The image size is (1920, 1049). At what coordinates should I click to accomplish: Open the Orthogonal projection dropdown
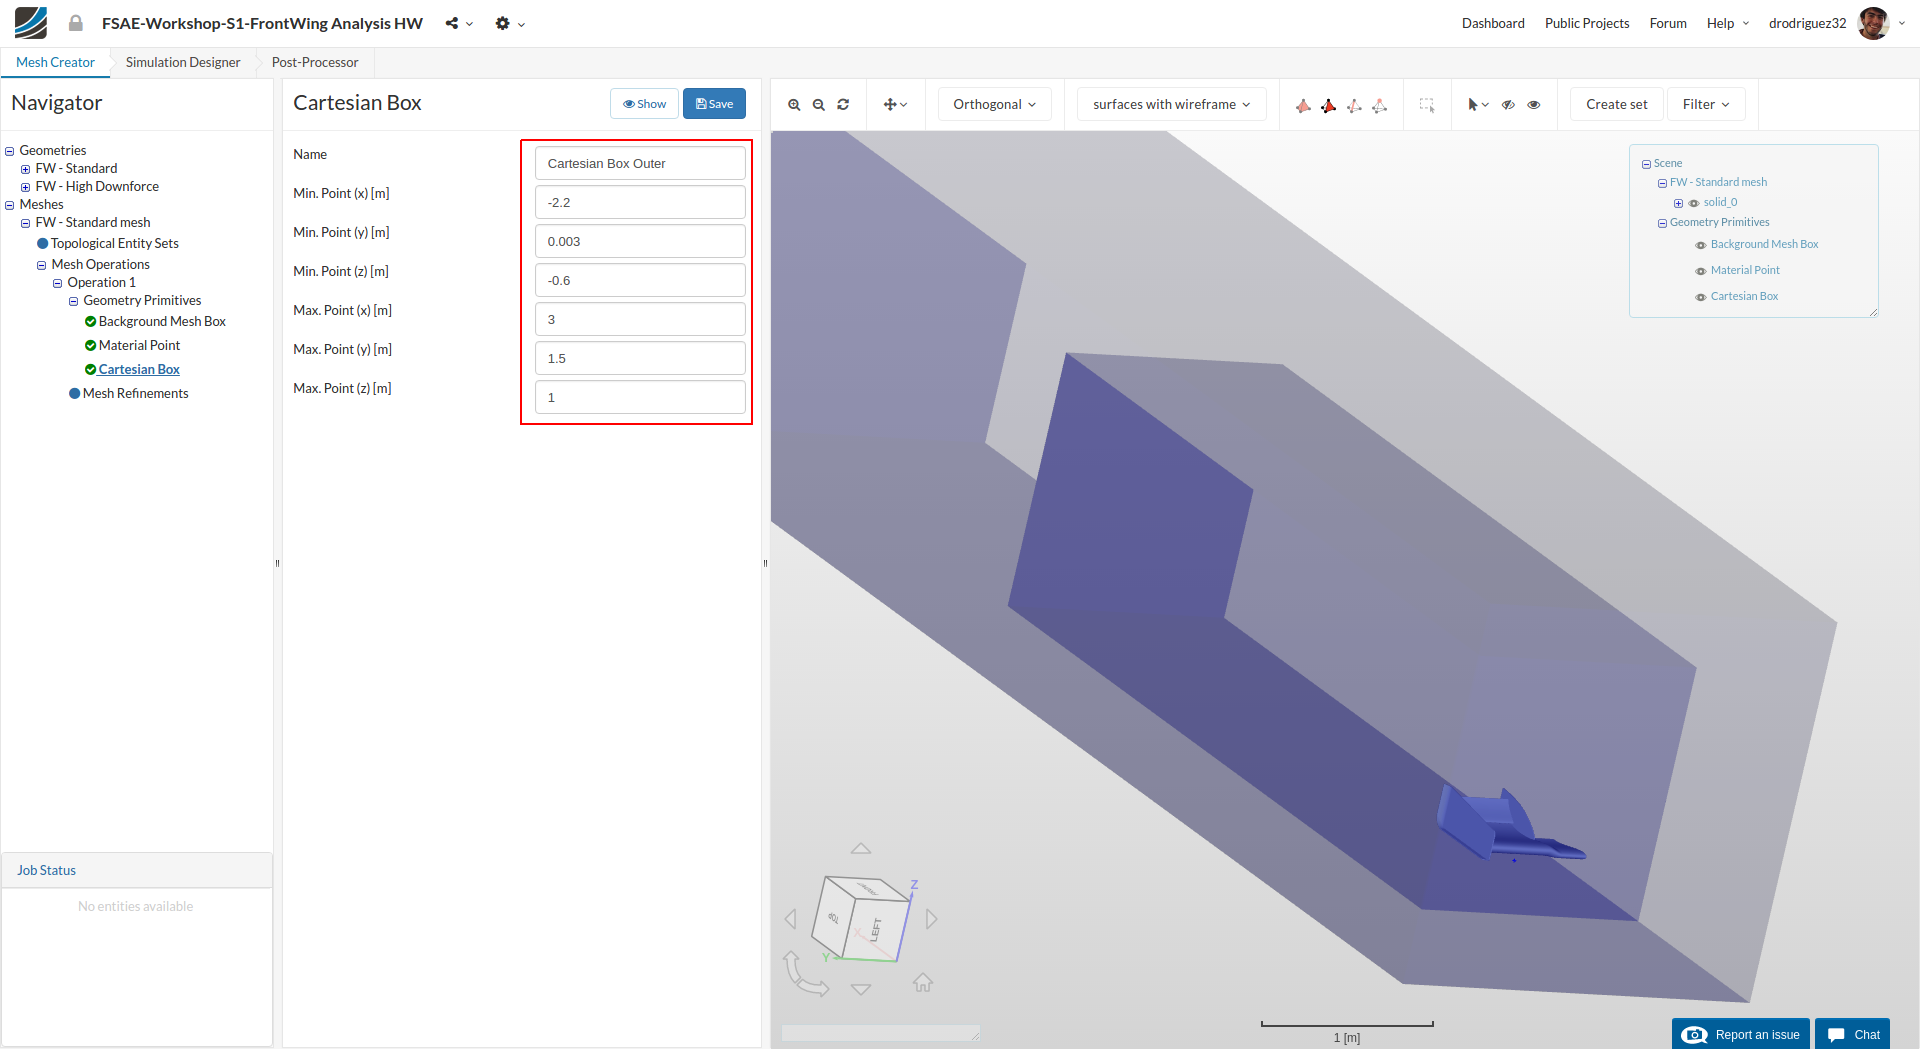994,105
